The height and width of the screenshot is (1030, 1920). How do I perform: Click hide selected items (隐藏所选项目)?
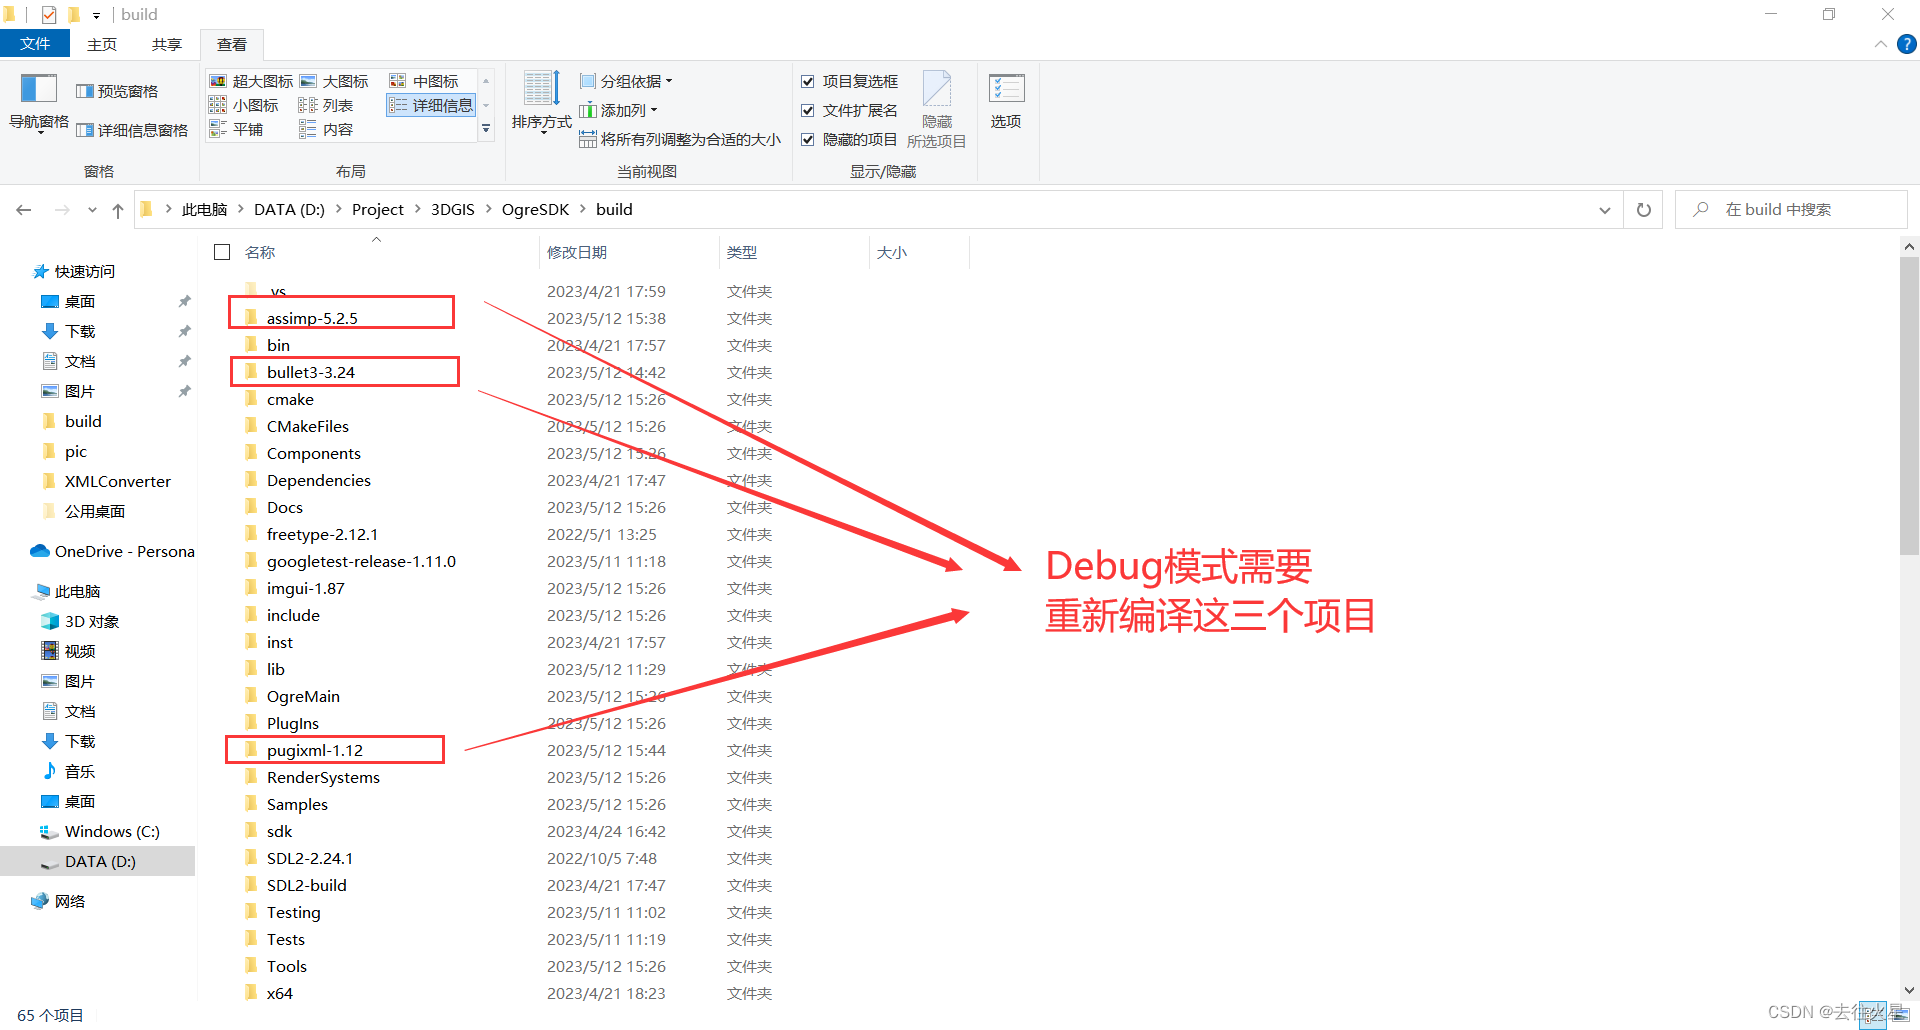point(937,110)
